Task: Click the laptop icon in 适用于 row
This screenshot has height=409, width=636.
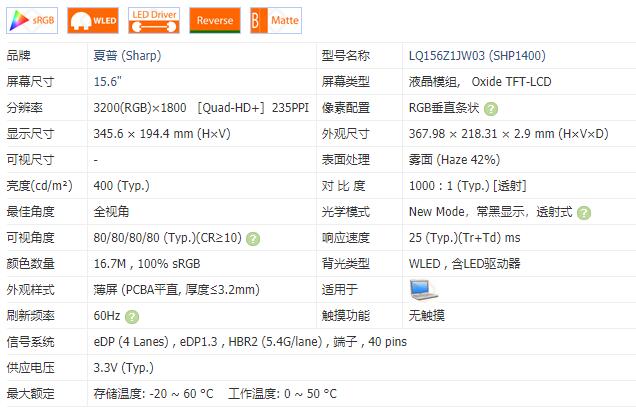Action: point(423,290)
